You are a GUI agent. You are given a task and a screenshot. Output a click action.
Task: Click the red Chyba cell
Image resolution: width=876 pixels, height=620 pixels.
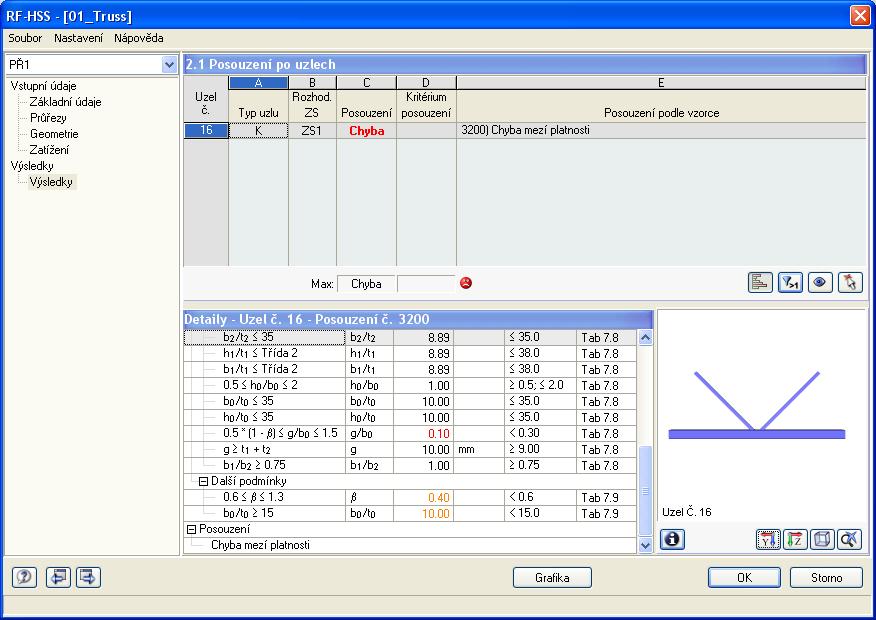[x=366, y=130]
